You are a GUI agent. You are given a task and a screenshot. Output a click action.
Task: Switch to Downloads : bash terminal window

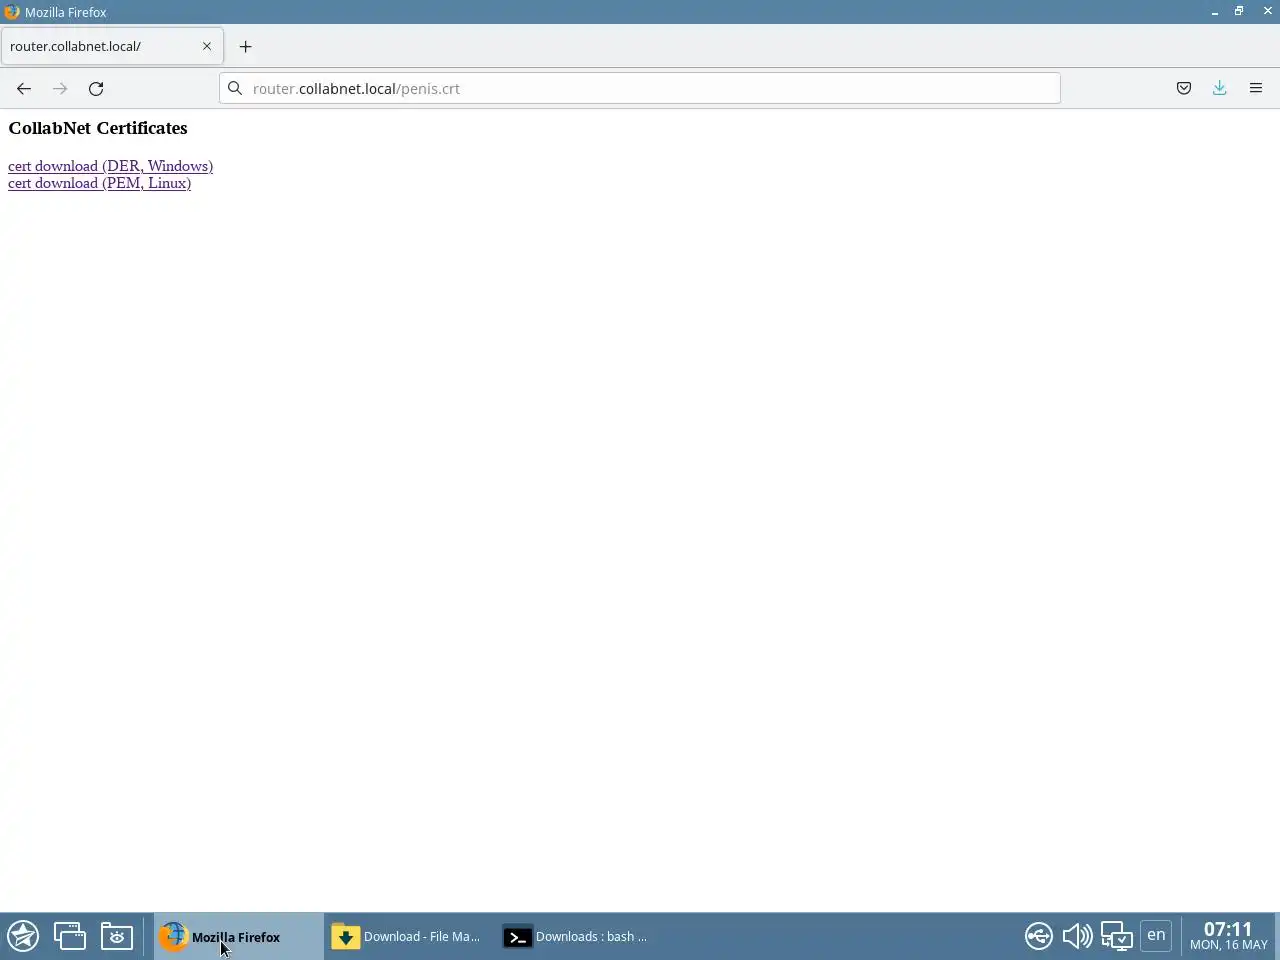click(x=580, y=936)
